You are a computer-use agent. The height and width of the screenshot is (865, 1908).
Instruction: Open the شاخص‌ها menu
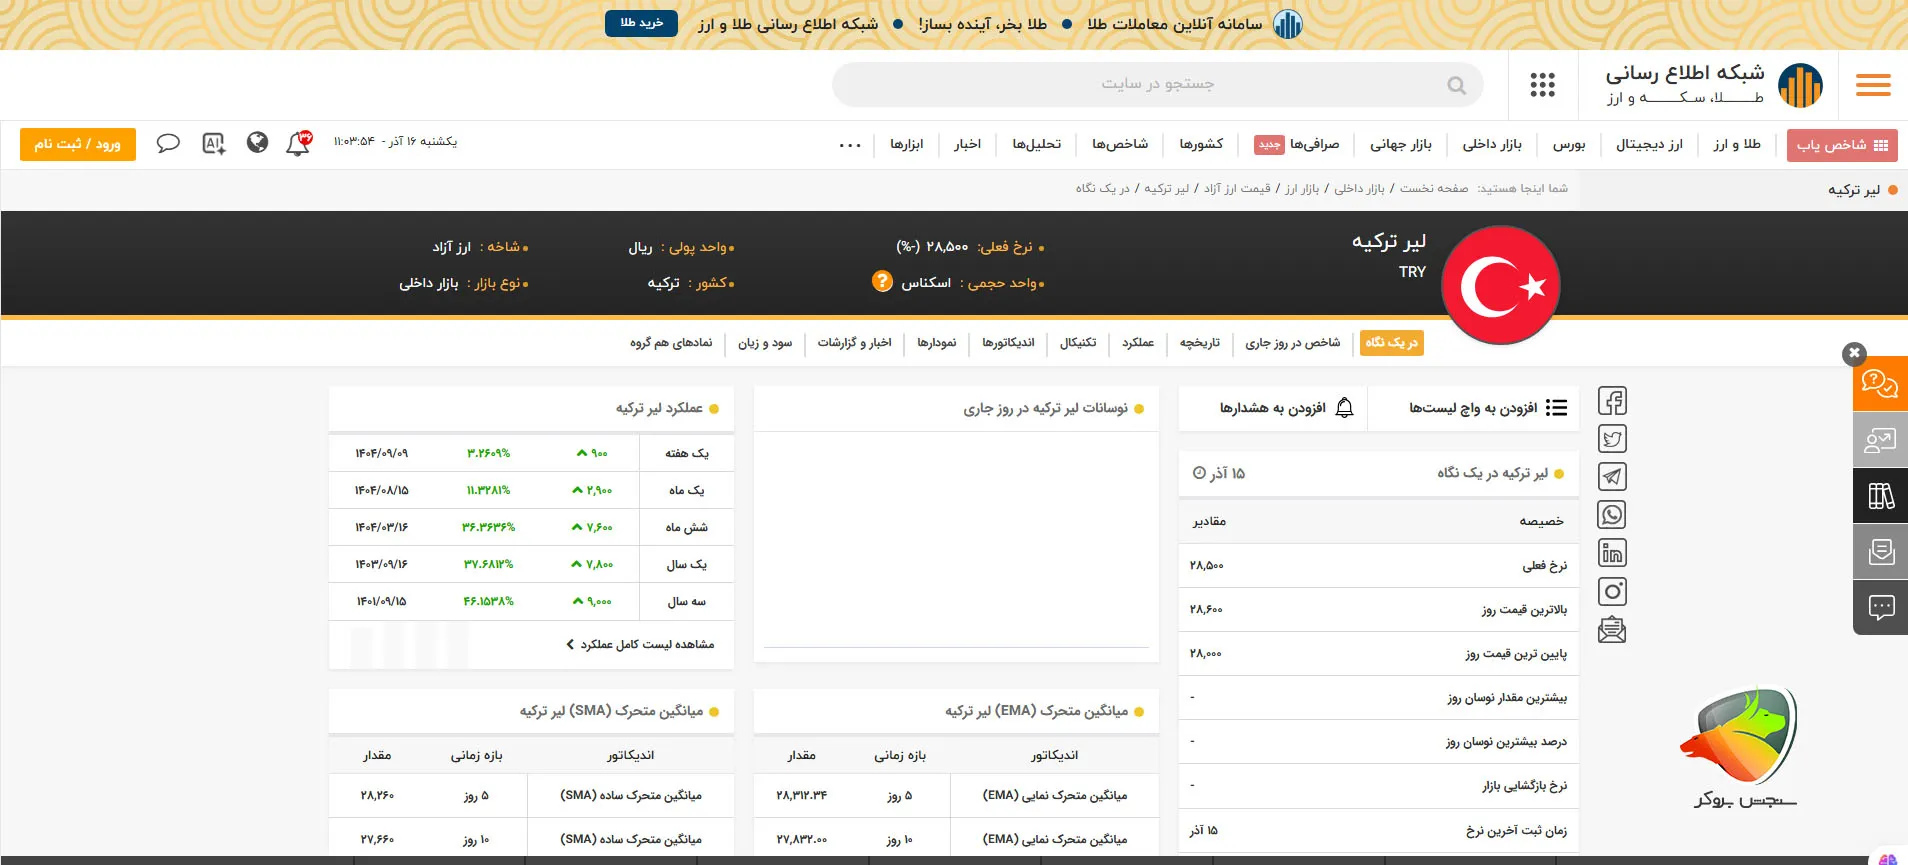click(1120, 144)
